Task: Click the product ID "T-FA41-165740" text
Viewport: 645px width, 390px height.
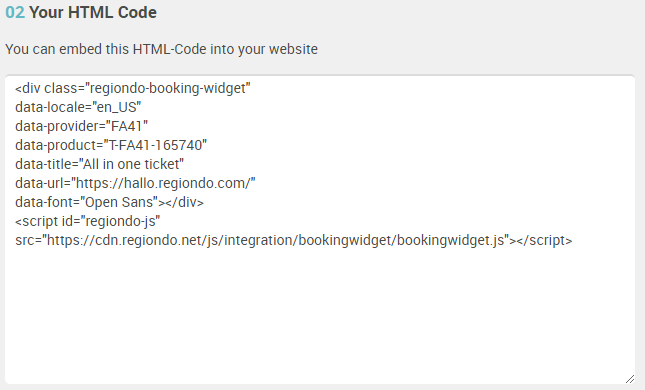Action: pyautogui.click(x=157, y=145)
